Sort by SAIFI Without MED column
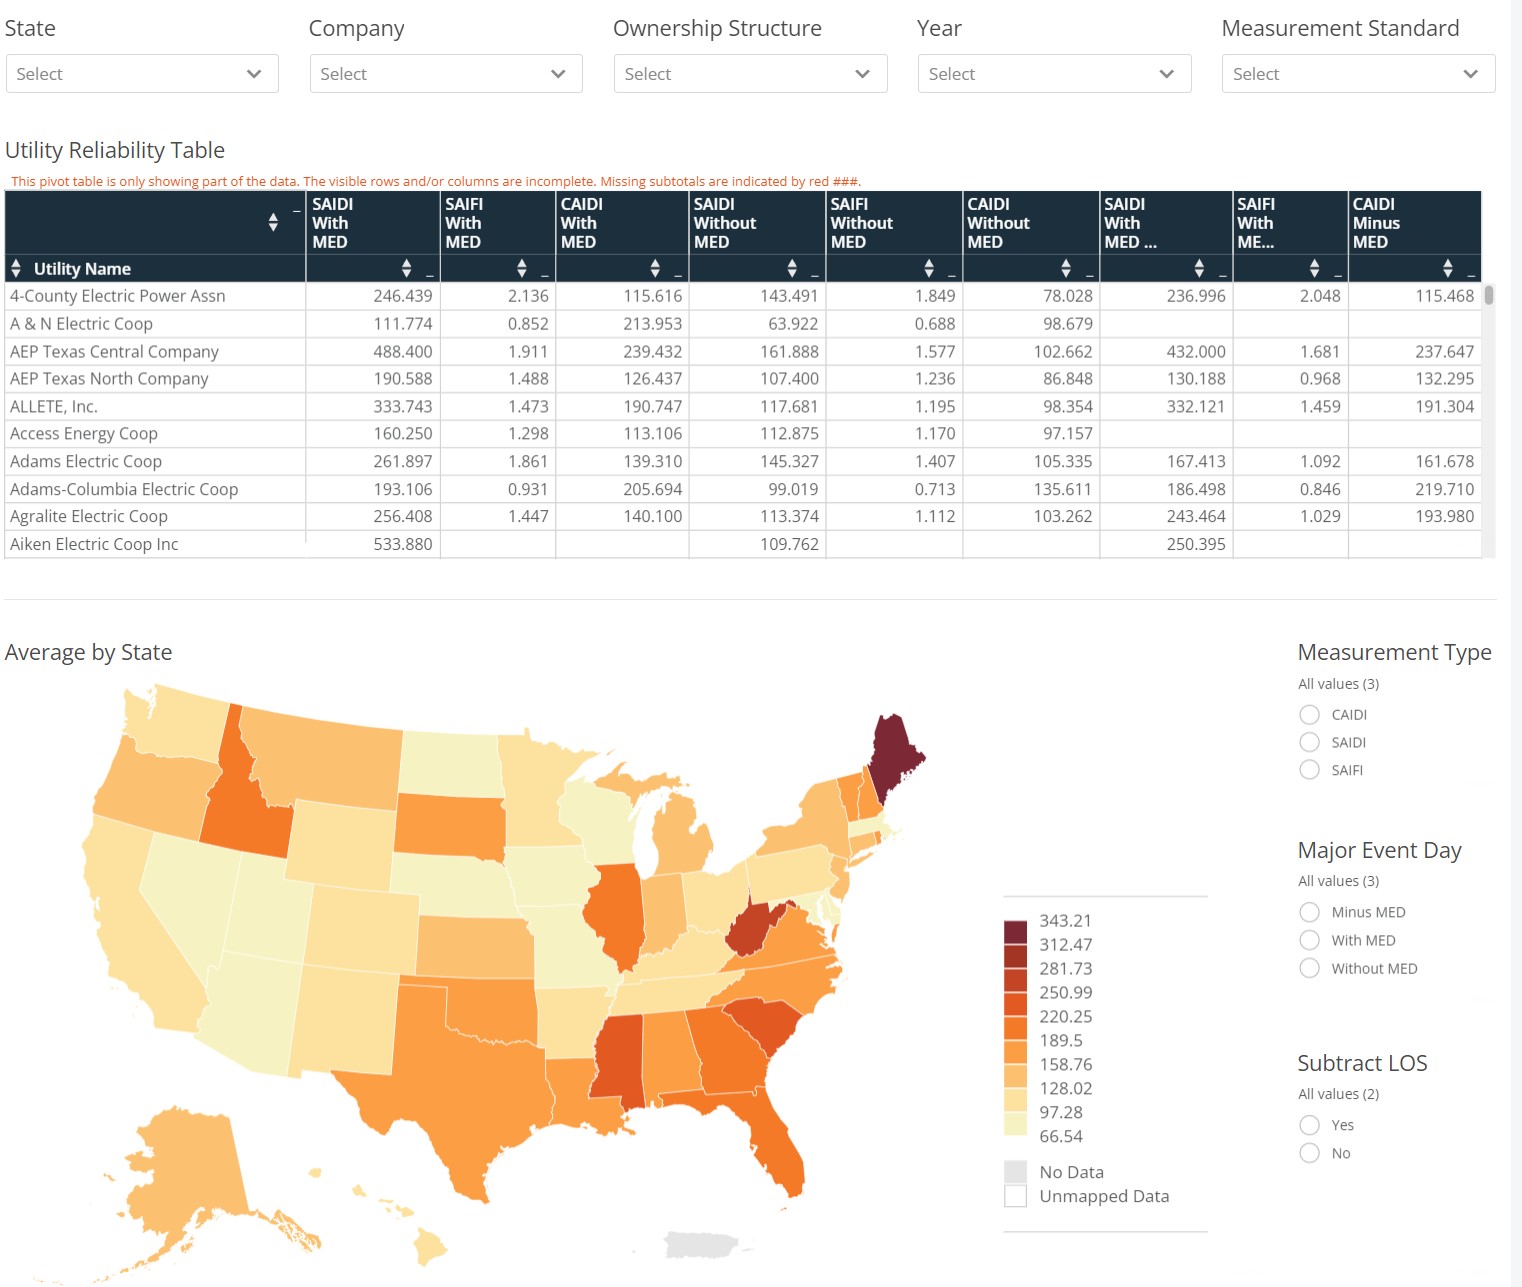This screenshot has width=1522, height=1287. pos(929,268)
